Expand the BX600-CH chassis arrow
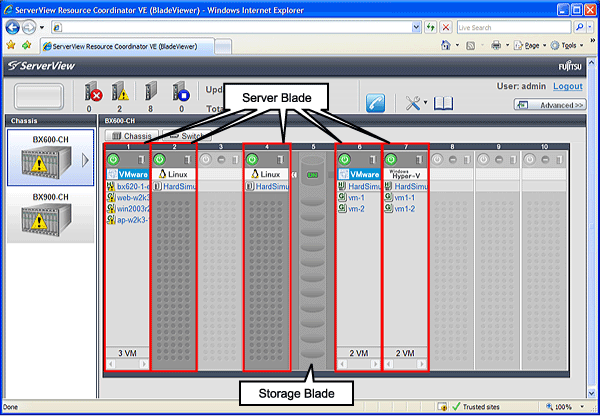This screenshot has height=416, width=600. [85, 160]
